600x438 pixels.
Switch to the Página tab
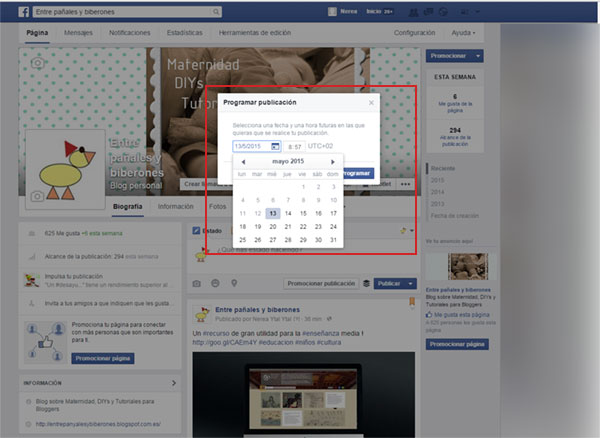37,33
